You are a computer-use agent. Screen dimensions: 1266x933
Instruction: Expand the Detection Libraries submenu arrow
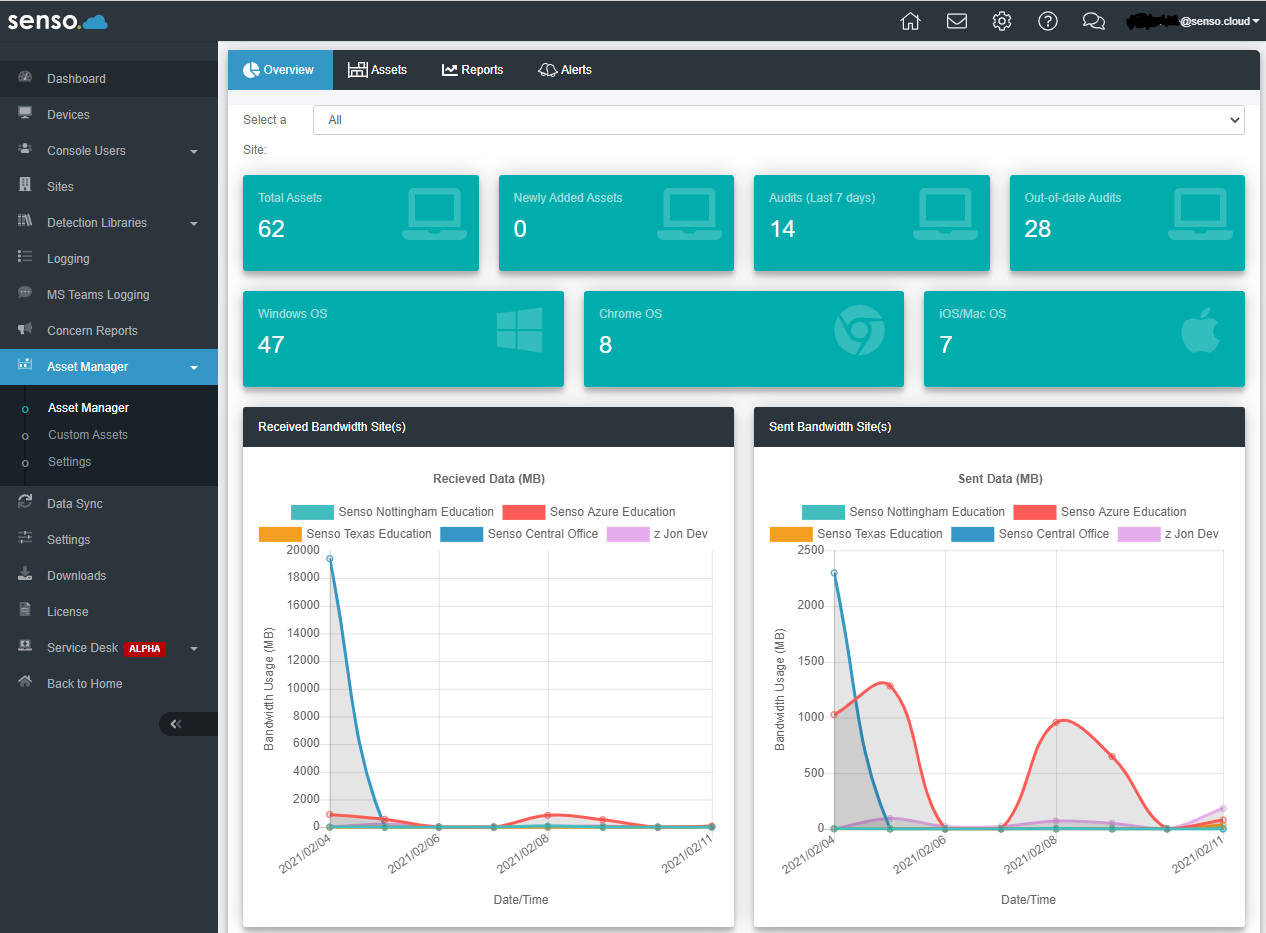[194, 224]
